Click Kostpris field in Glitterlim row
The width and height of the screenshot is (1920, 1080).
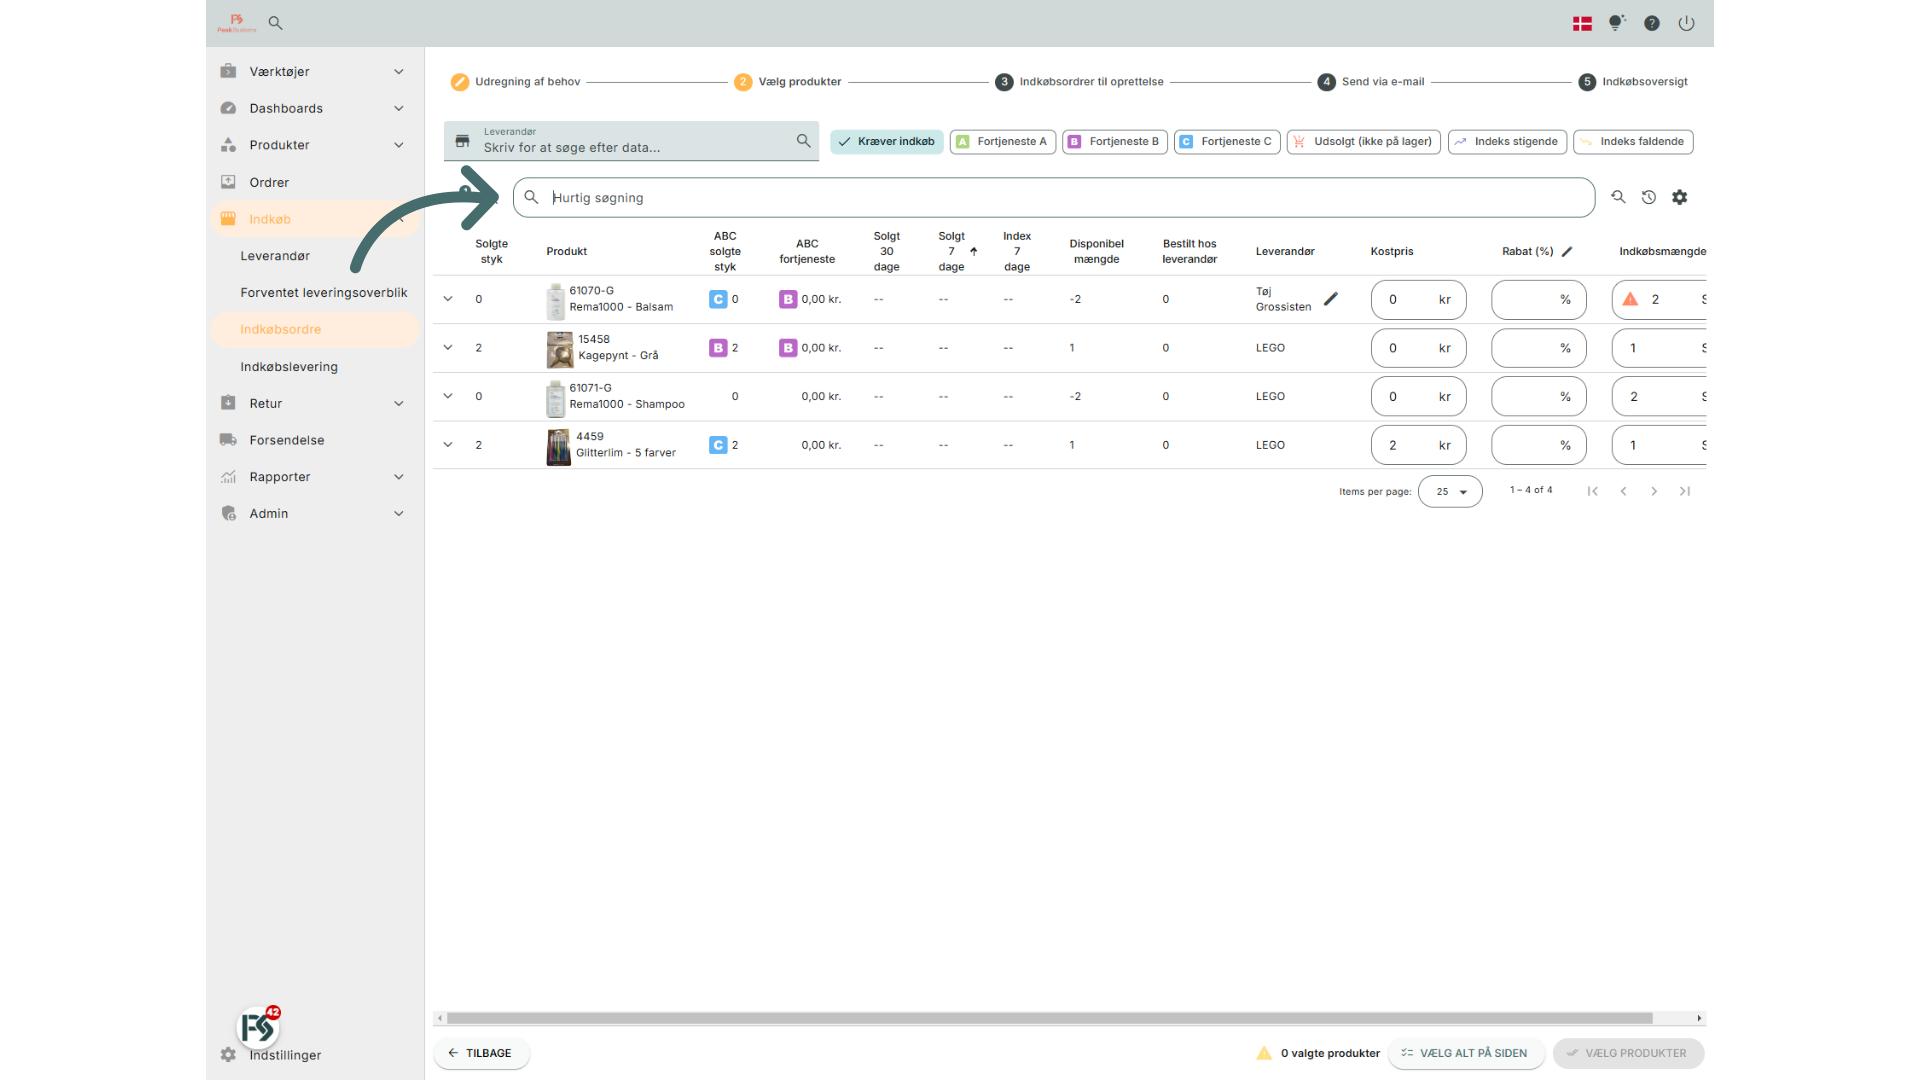click(x=1418, y=445)
